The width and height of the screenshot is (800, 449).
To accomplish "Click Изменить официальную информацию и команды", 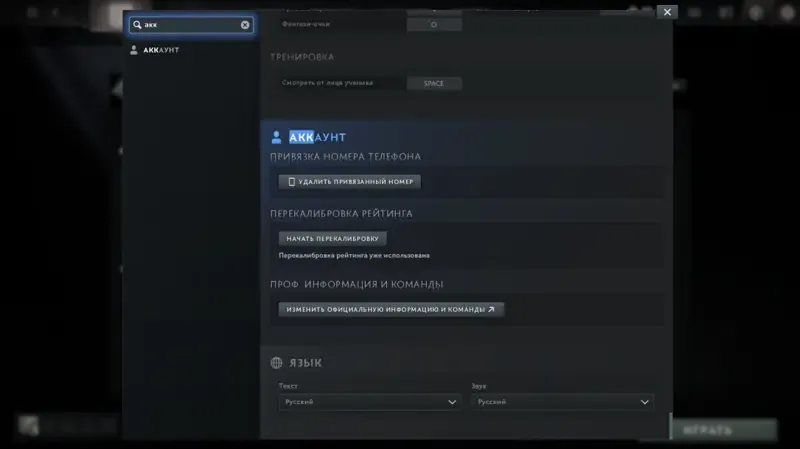I will click(391, 309).
